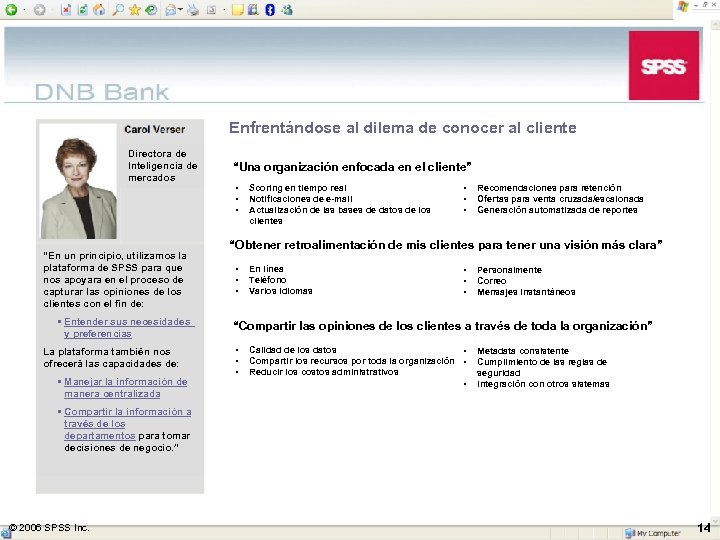The height and width of the screenshot is (540, 720).
Task: Click the Print icon
Action: tap(194, 10)
